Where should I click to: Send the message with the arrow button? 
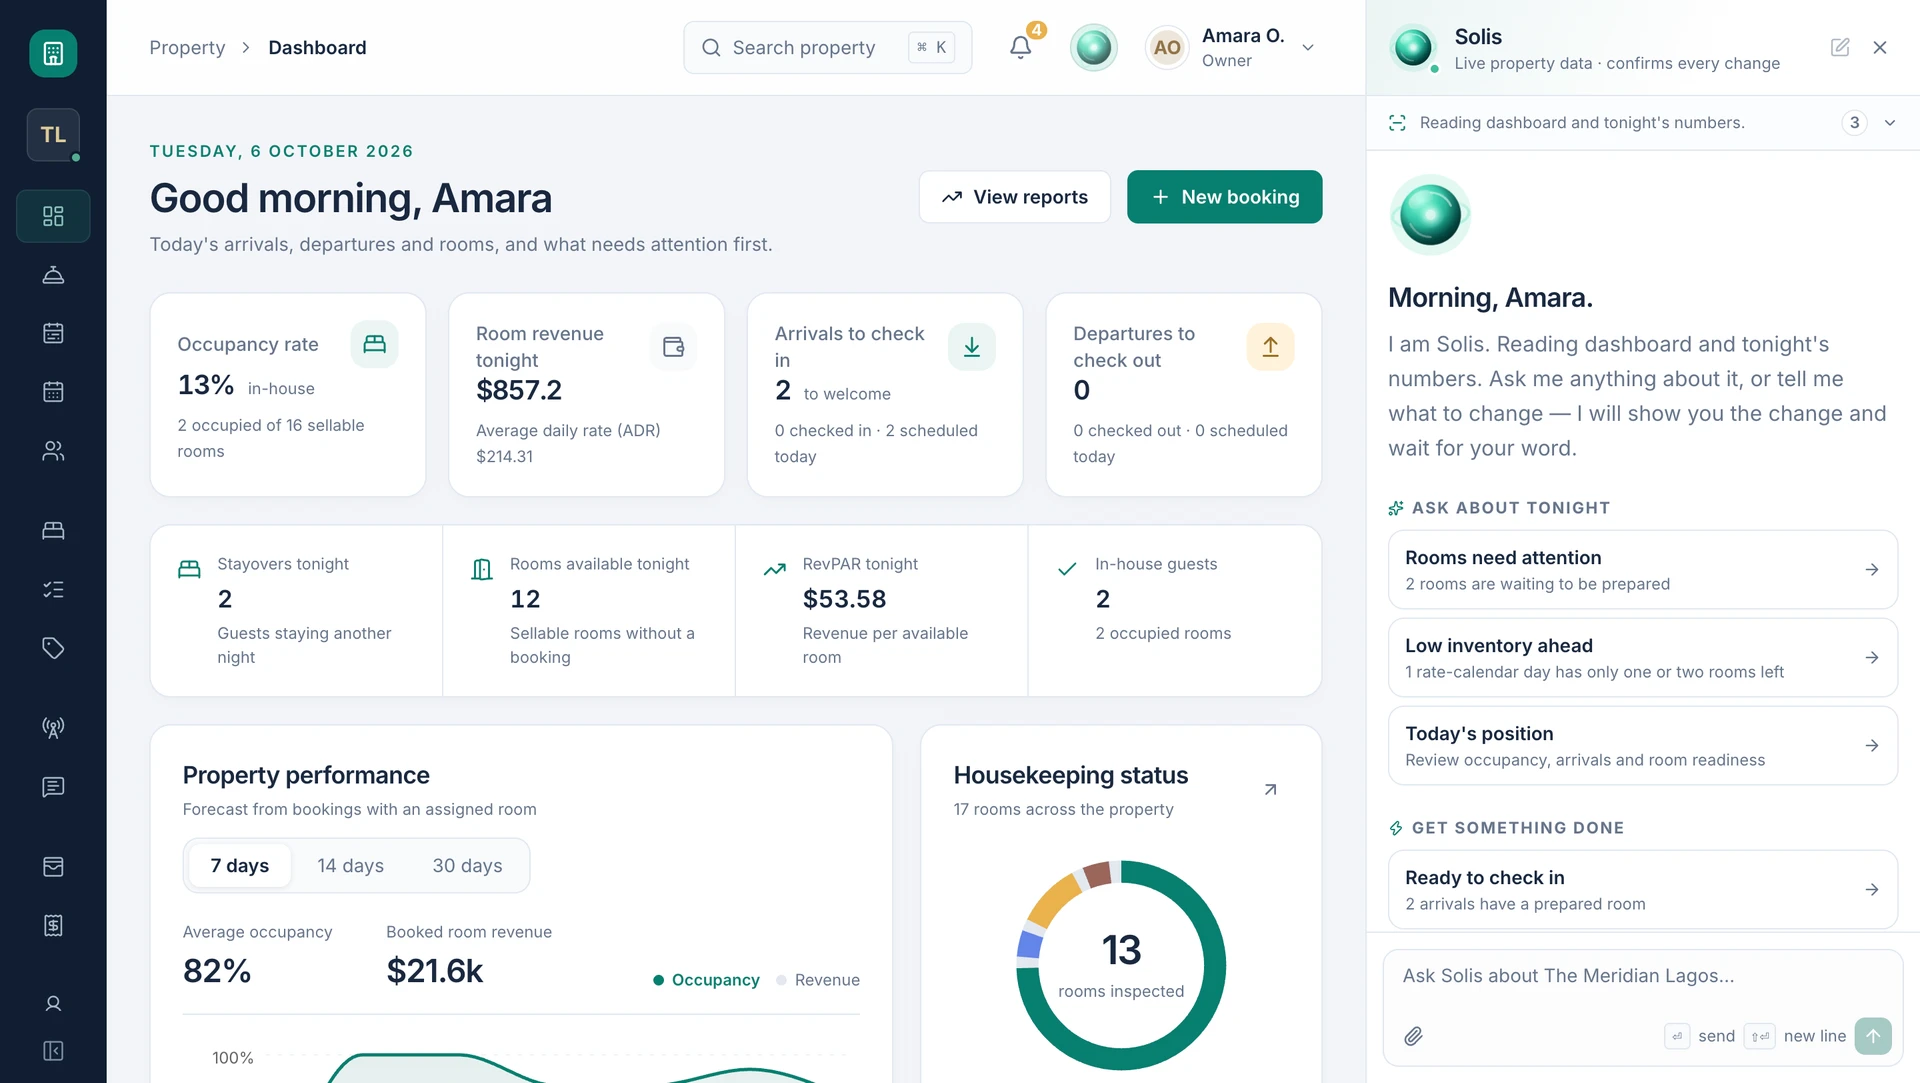[1873, 1036]
